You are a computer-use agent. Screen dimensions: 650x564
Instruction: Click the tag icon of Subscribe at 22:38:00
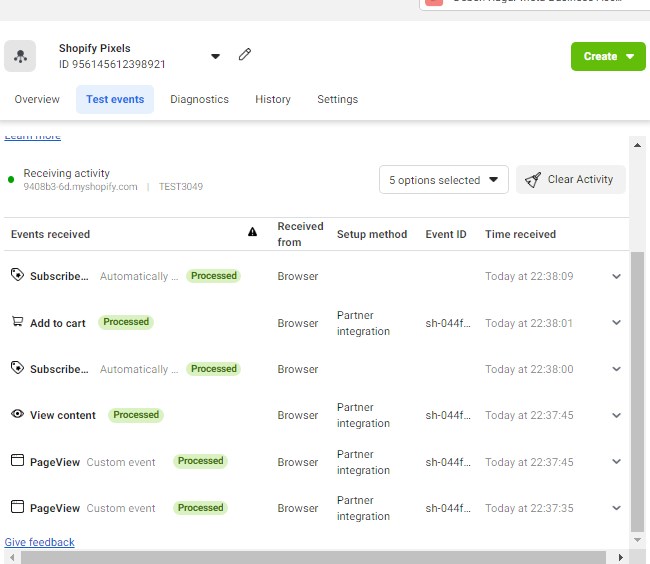[17, 368]
